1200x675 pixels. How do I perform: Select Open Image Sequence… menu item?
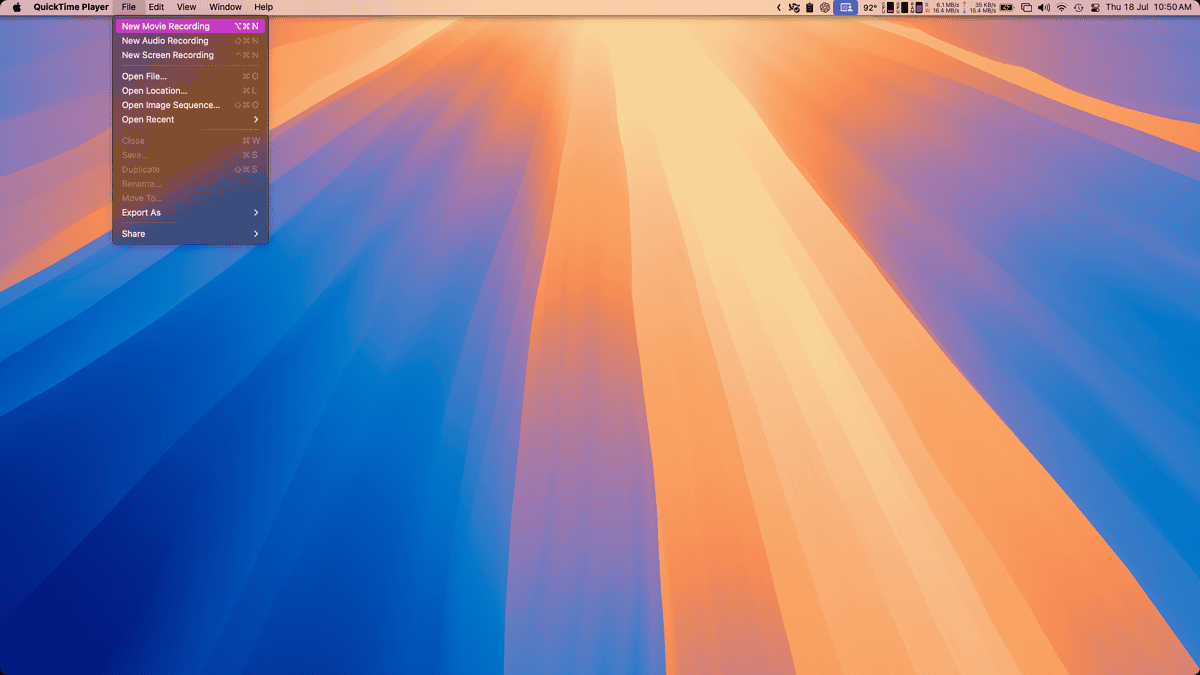(x=170, y=105)
